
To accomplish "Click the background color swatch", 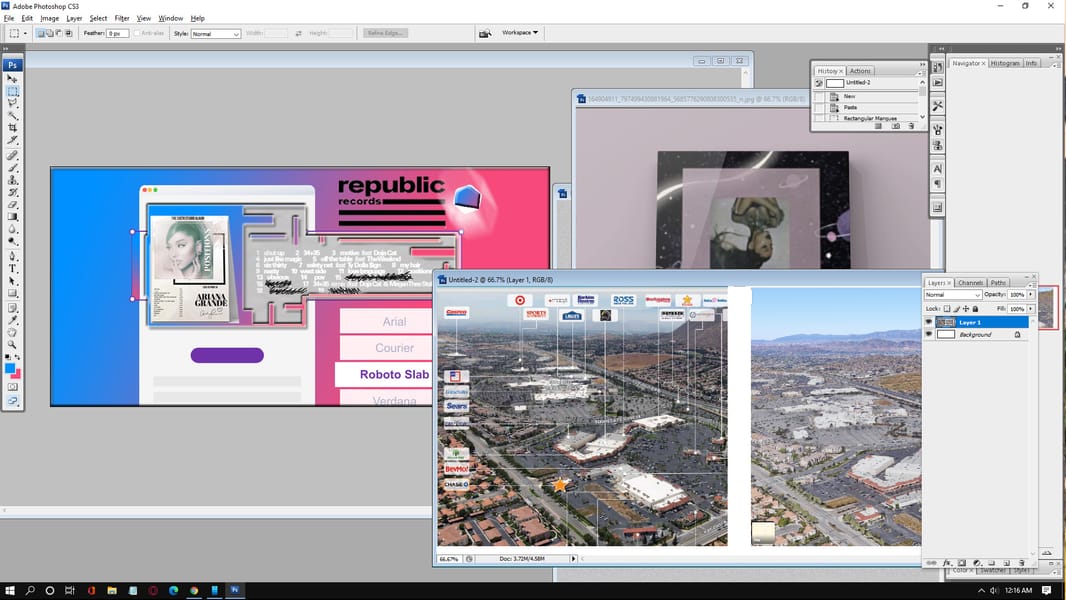I will (x=17, y=374).
